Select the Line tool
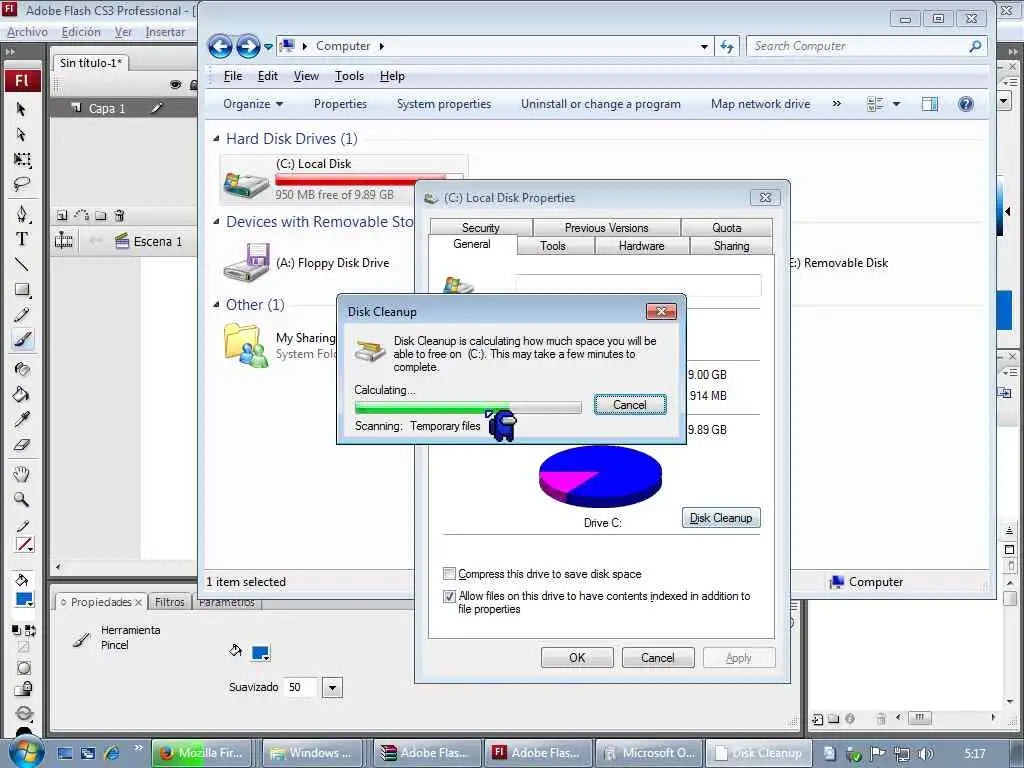This screenshot has height=768, width=1024. pos(22,264)
